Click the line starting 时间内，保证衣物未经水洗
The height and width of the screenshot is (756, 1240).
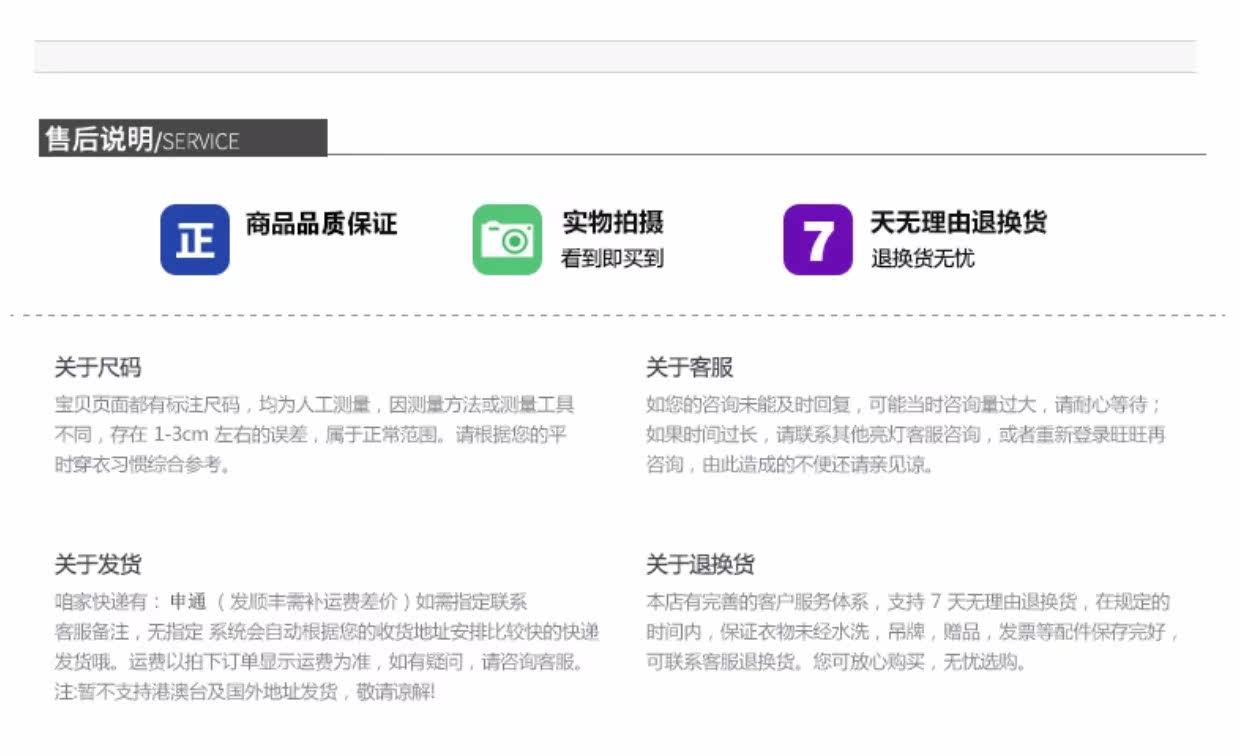914,632
